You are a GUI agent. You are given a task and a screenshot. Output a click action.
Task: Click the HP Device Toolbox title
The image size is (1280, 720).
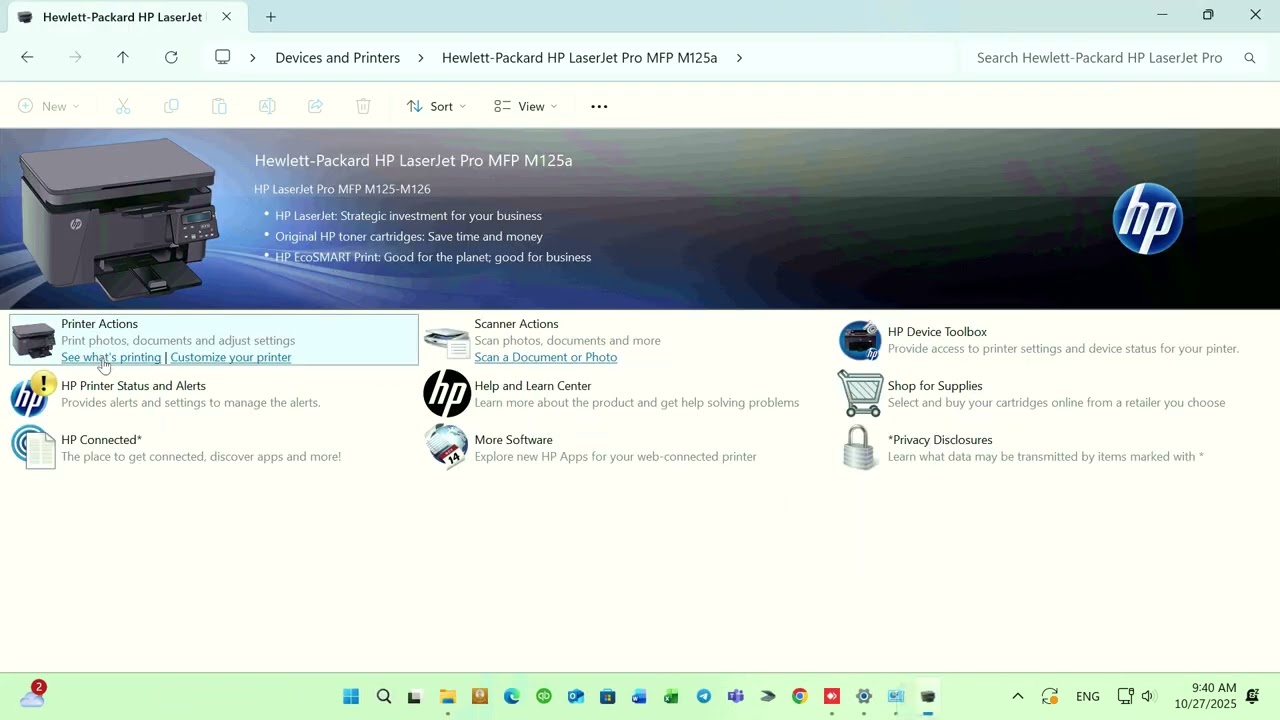pos(937,332)
